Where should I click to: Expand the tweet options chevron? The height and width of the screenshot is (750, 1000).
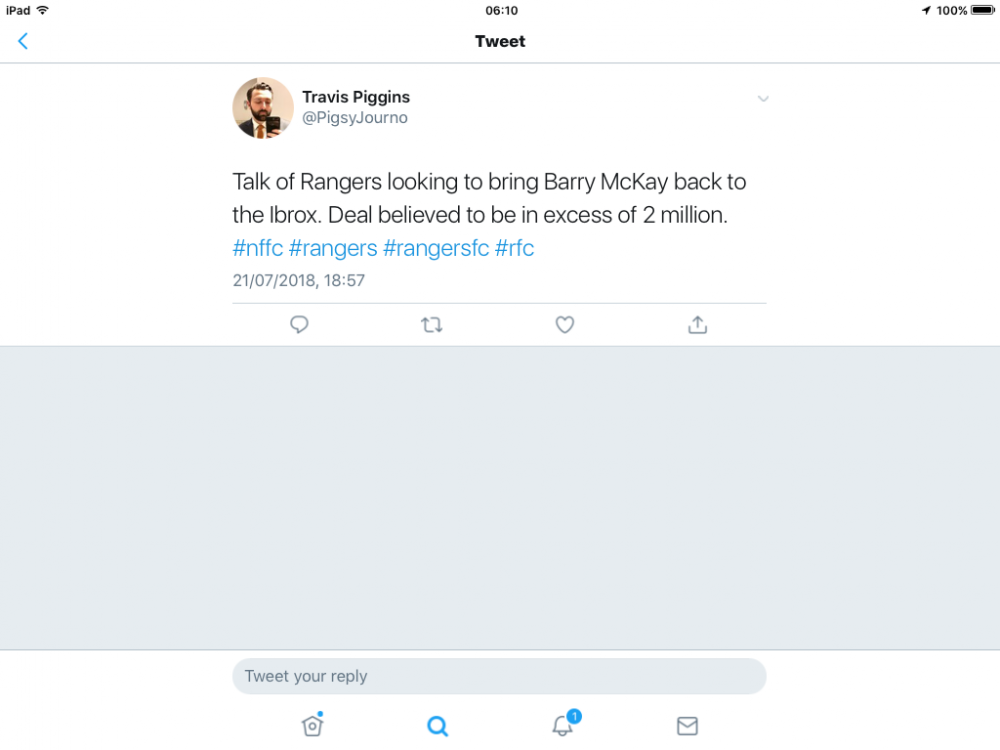pos(763,98)
